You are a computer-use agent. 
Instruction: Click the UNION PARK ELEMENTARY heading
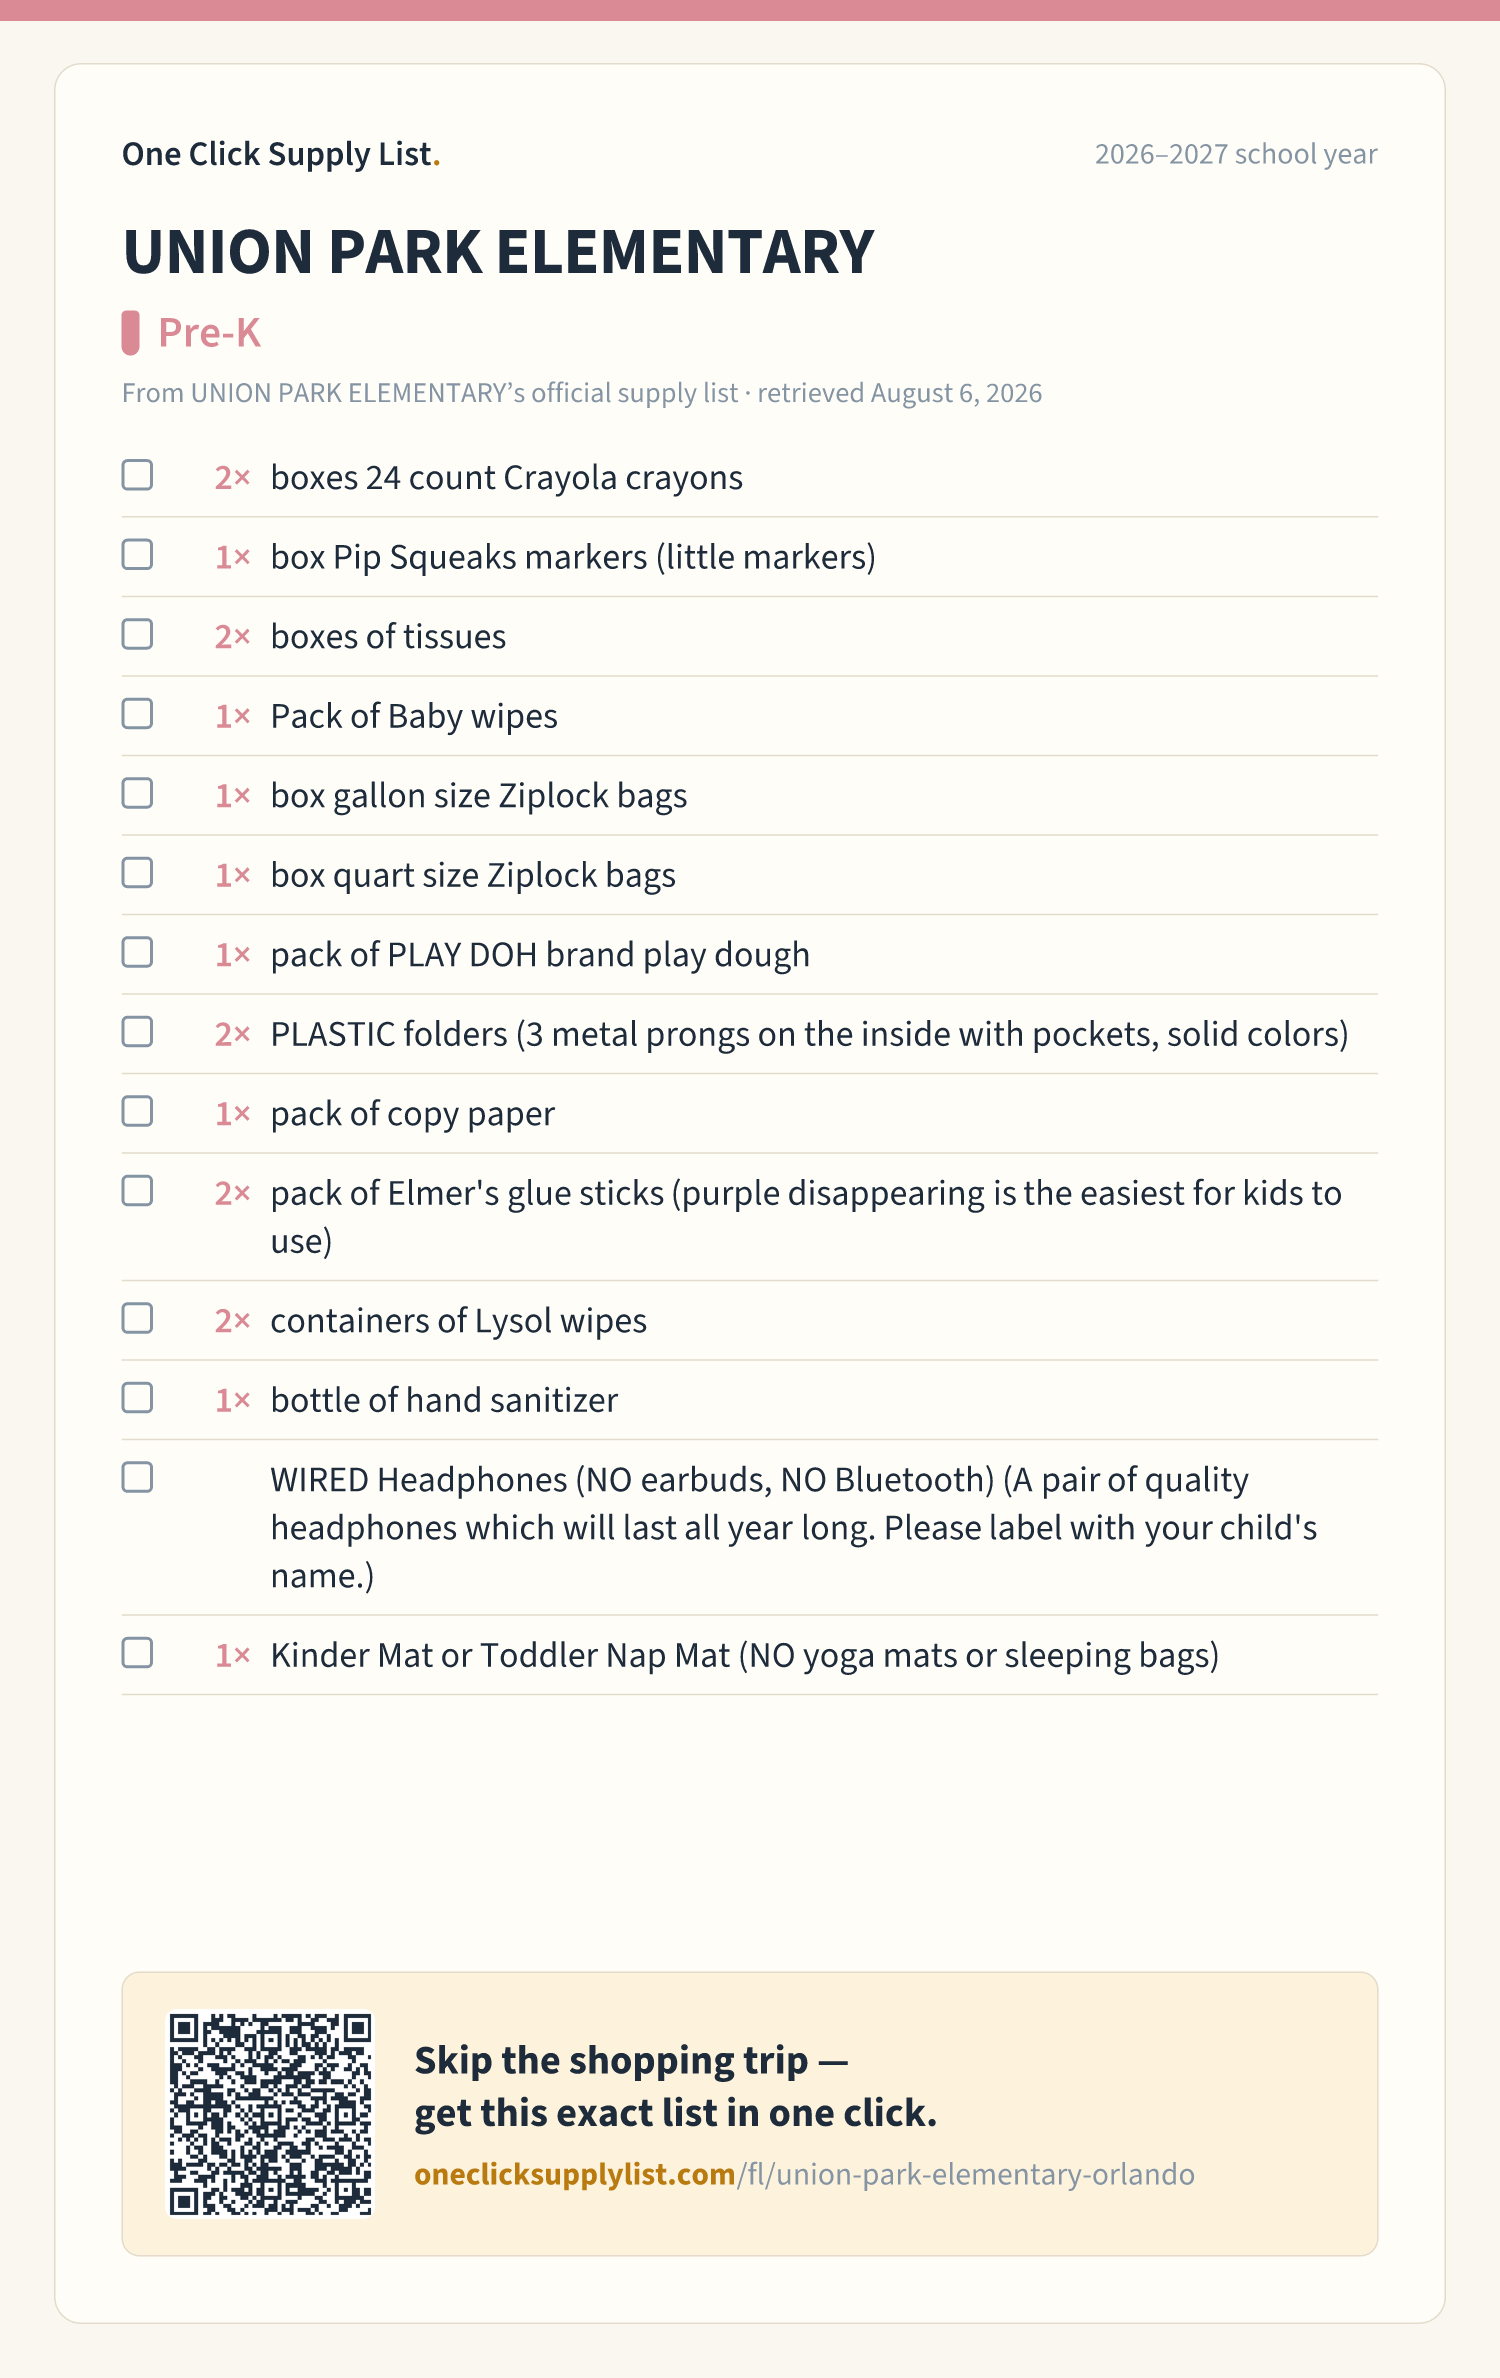coord(498,252)
